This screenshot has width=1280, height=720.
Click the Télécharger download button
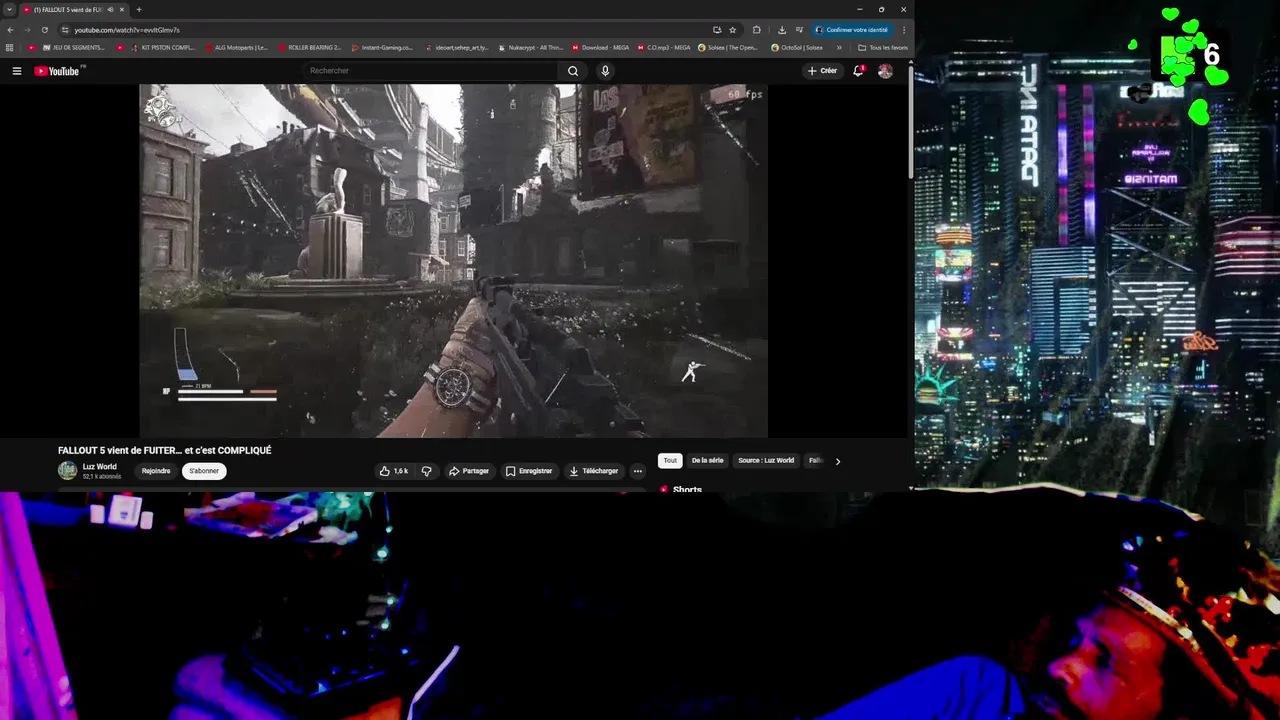[x=594, y=471]
